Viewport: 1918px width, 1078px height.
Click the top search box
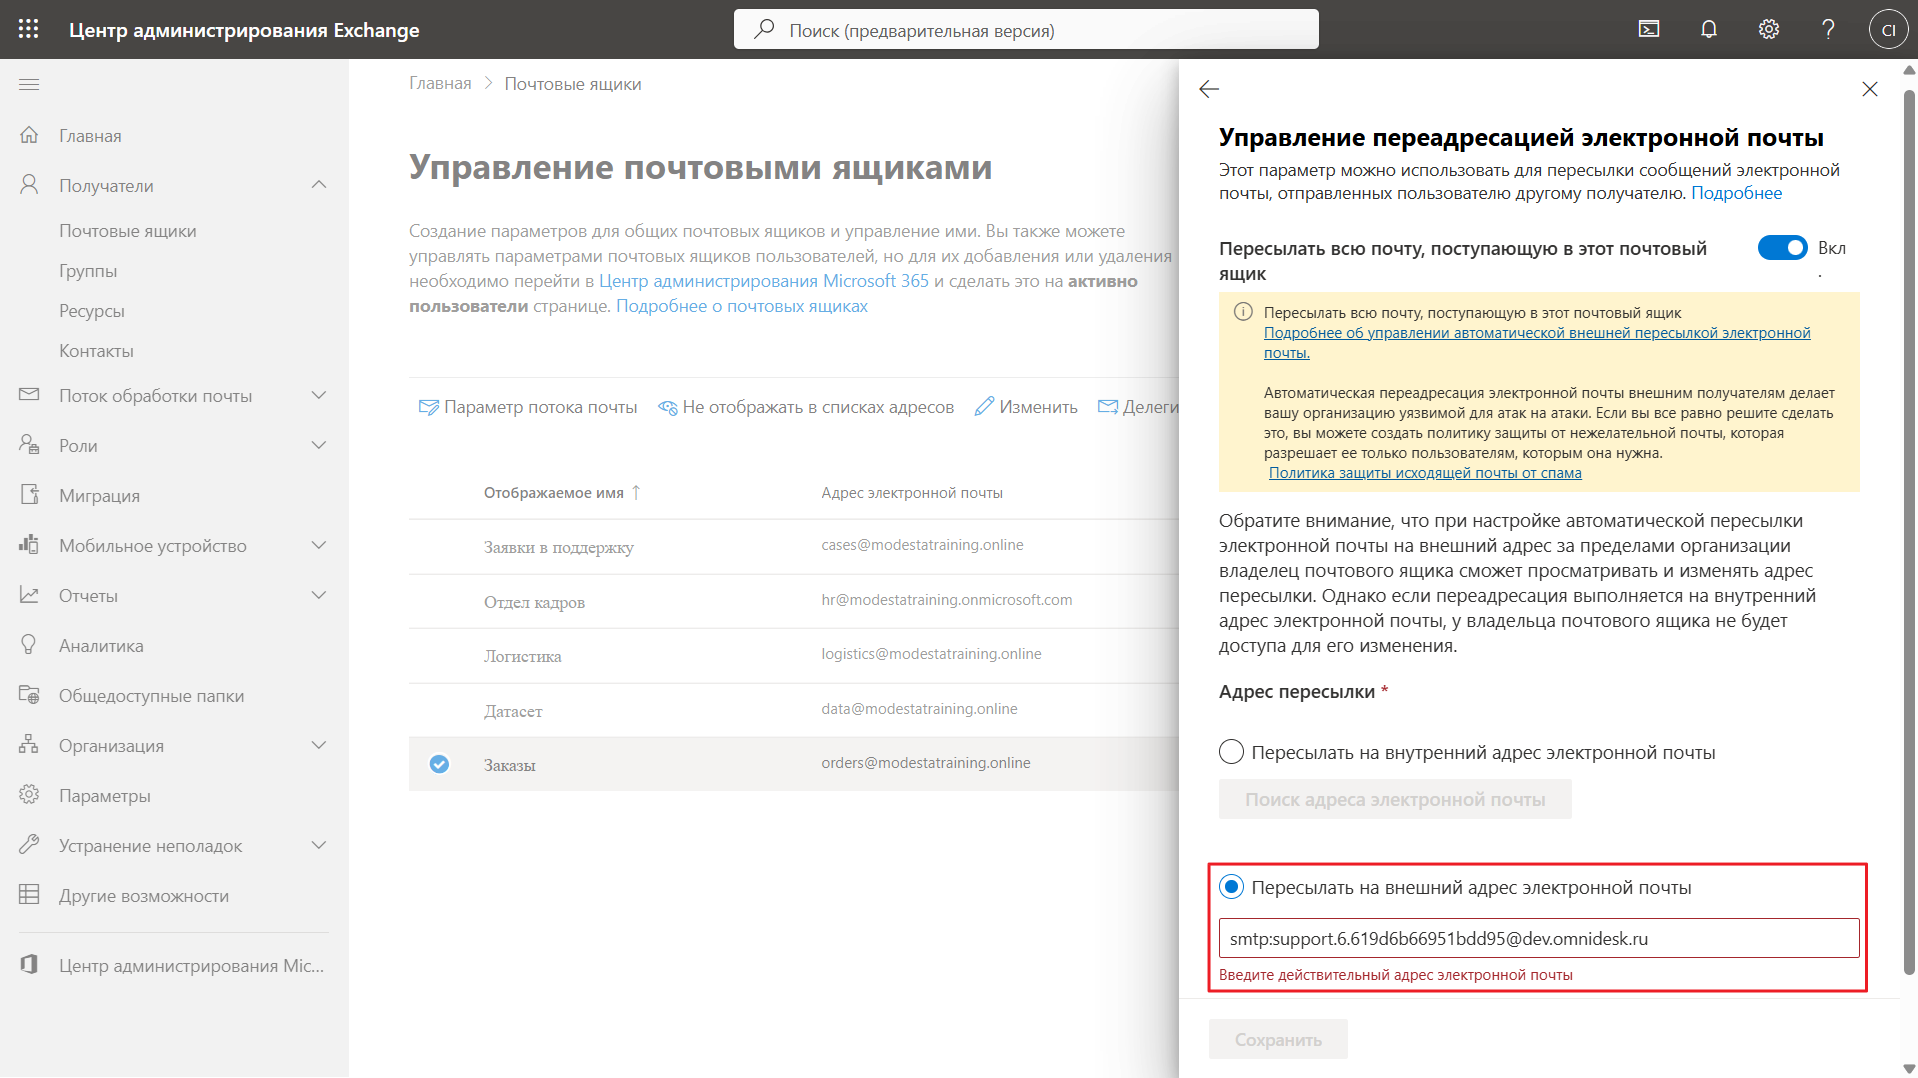click(x=1026, y=29)
